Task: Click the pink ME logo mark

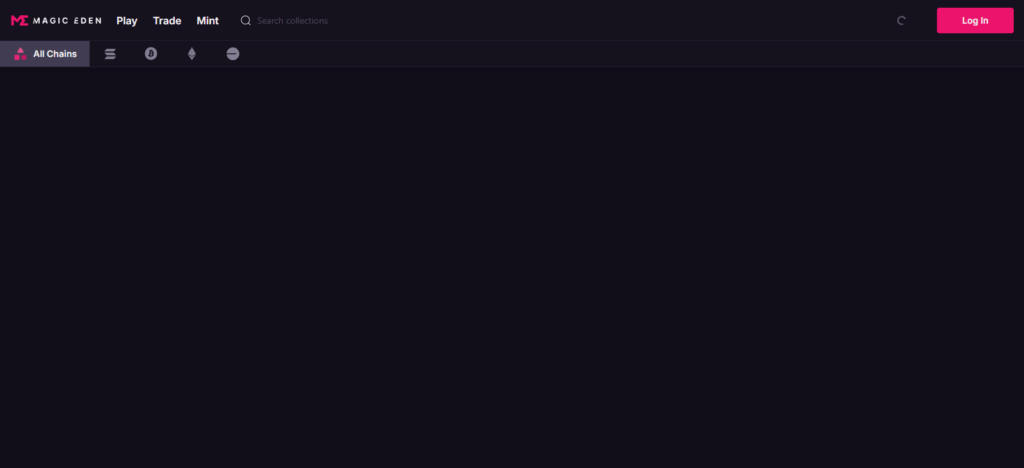Action: [x=20, y=20]
